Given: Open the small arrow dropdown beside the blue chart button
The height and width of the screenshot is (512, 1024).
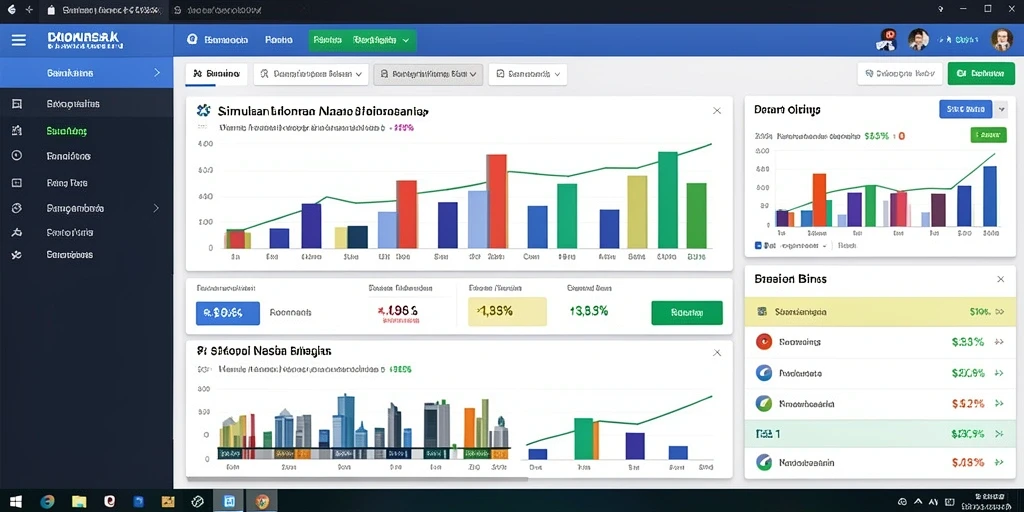Looking at the screenshot, I should coord(1002,109).
